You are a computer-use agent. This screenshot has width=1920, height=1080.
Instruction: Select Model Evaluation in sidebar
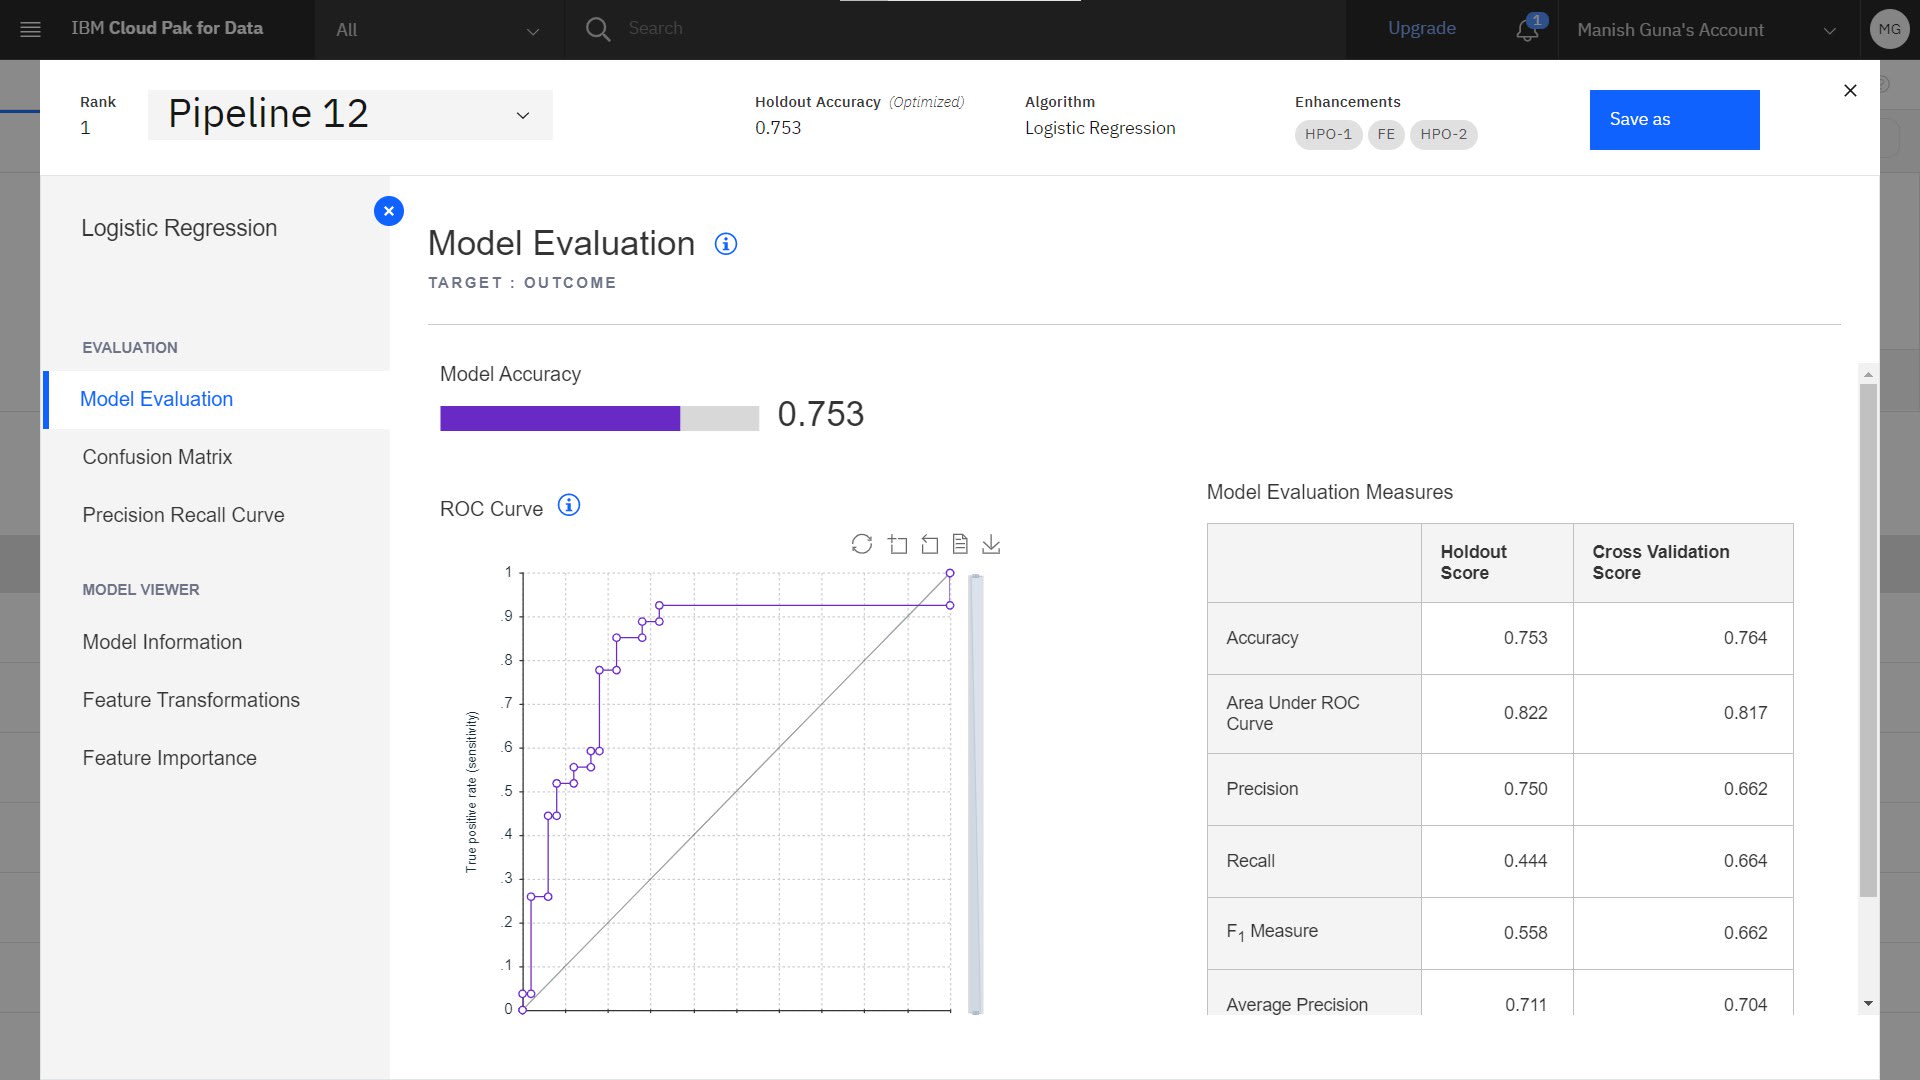[216, 399]
